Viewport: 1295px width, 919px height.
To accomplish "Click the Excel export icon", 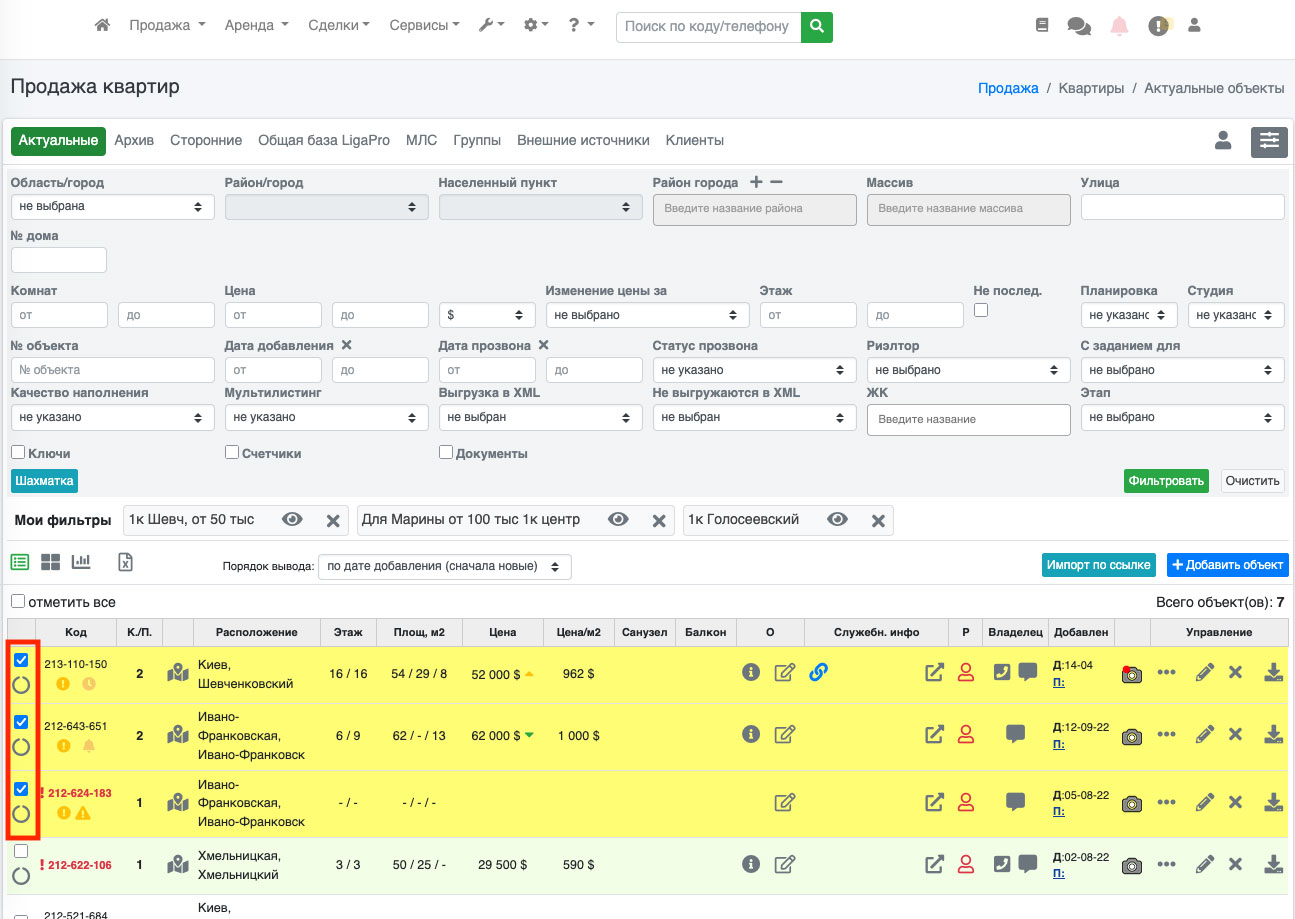I will [x=125, y=562].
